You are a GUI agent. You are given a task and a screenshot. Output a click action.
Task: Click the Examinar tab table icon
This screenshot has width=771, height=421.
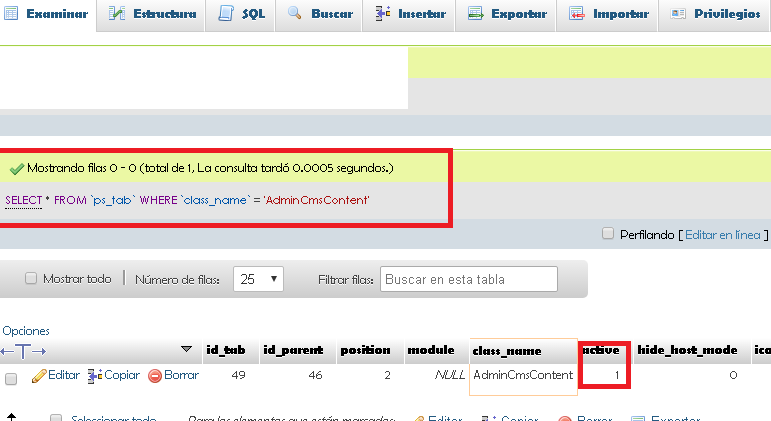[x=12, y=14]
